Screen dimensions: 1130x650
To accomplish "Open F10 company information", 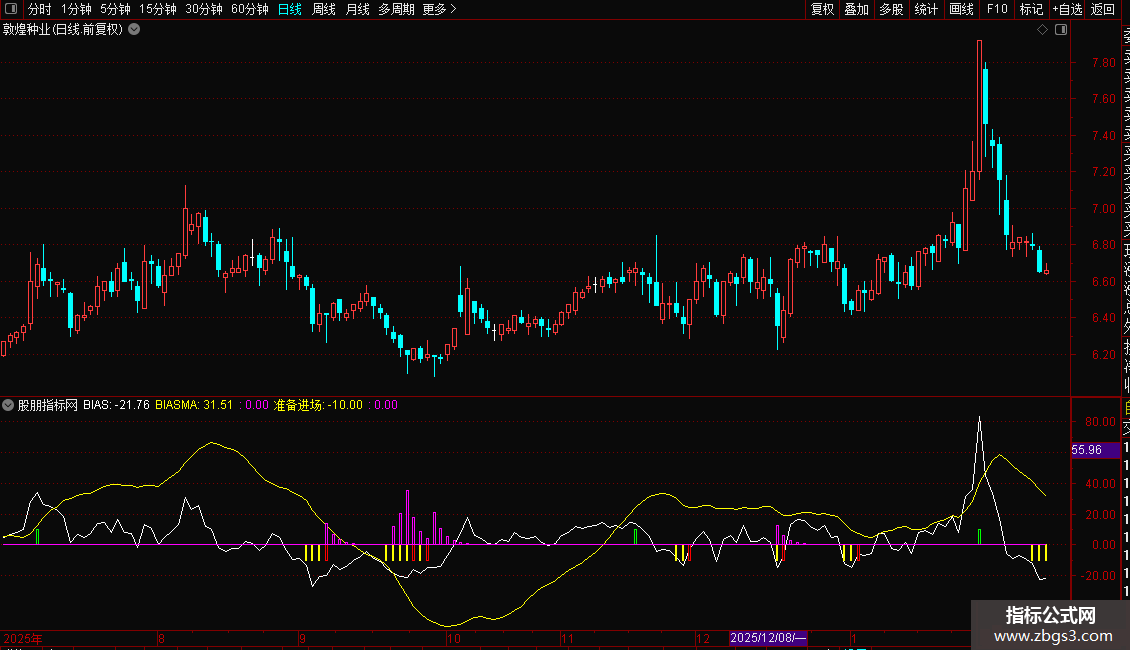I will [x=997, y=9].
